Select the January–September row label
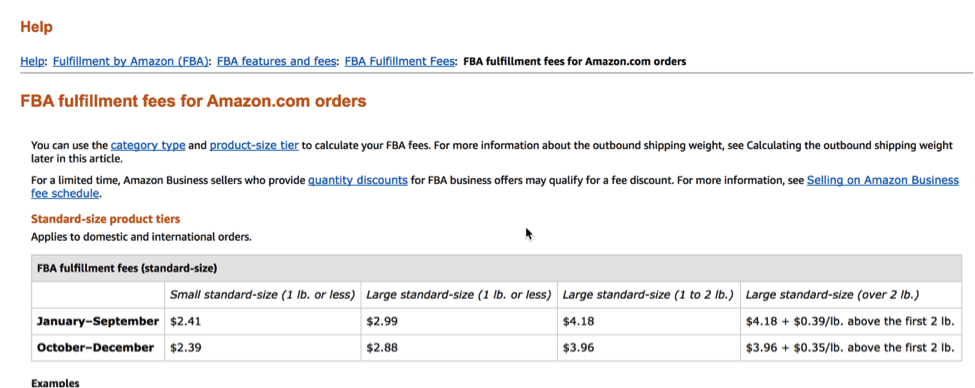The height and width of the screenshot is (388, 975). coord(98,321)
